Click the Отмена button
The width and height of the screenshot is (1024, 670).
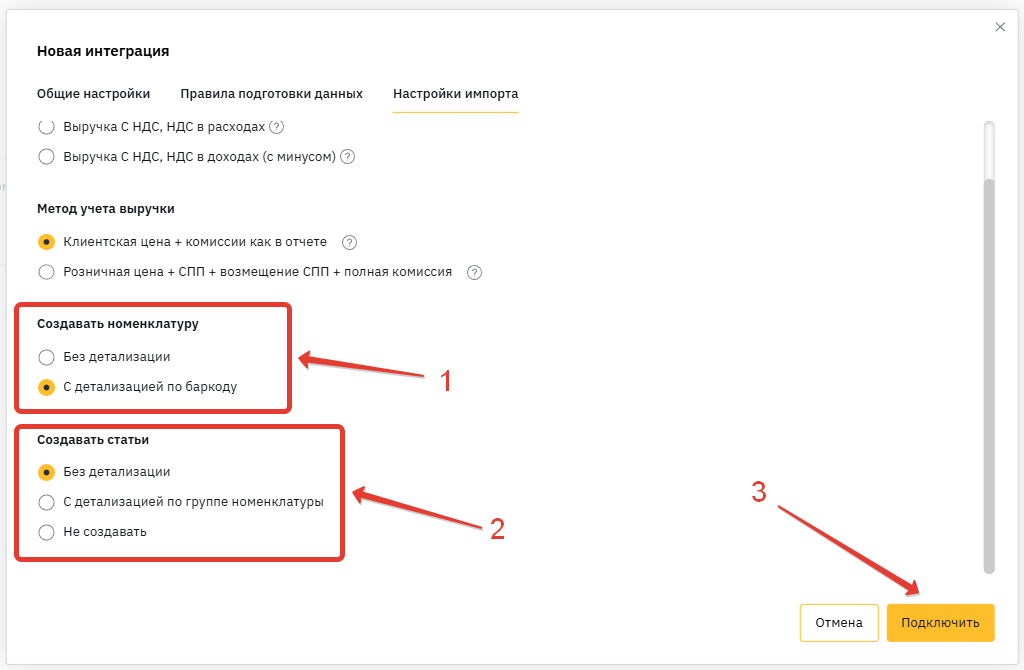[839, 623]
